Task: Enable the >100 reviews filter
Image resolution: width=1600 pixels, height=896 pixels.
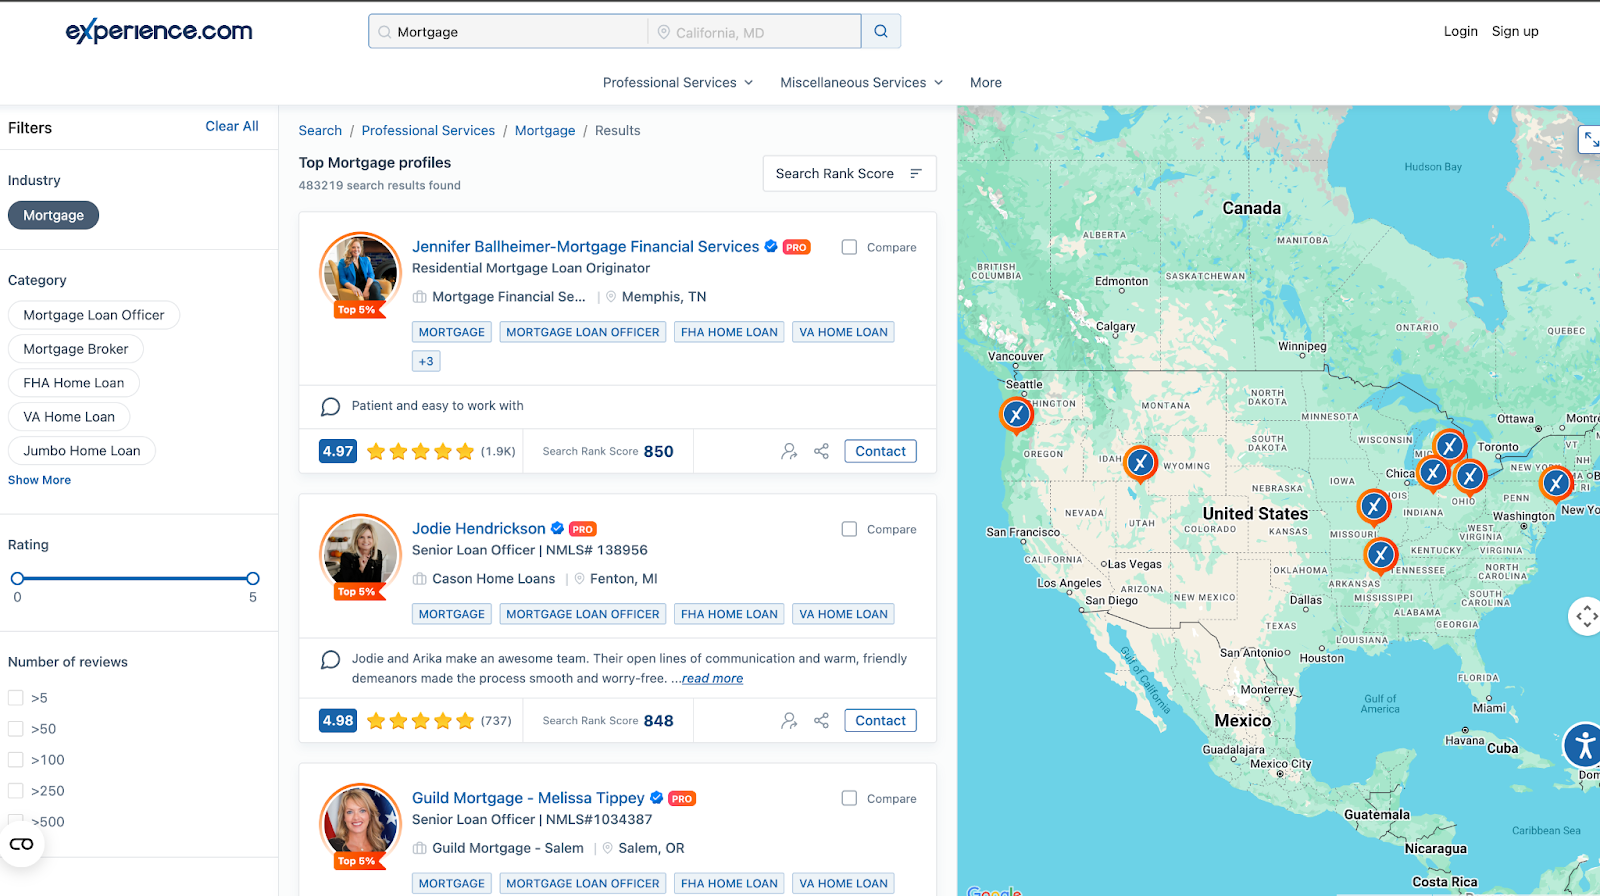Action: coord(16,760)
